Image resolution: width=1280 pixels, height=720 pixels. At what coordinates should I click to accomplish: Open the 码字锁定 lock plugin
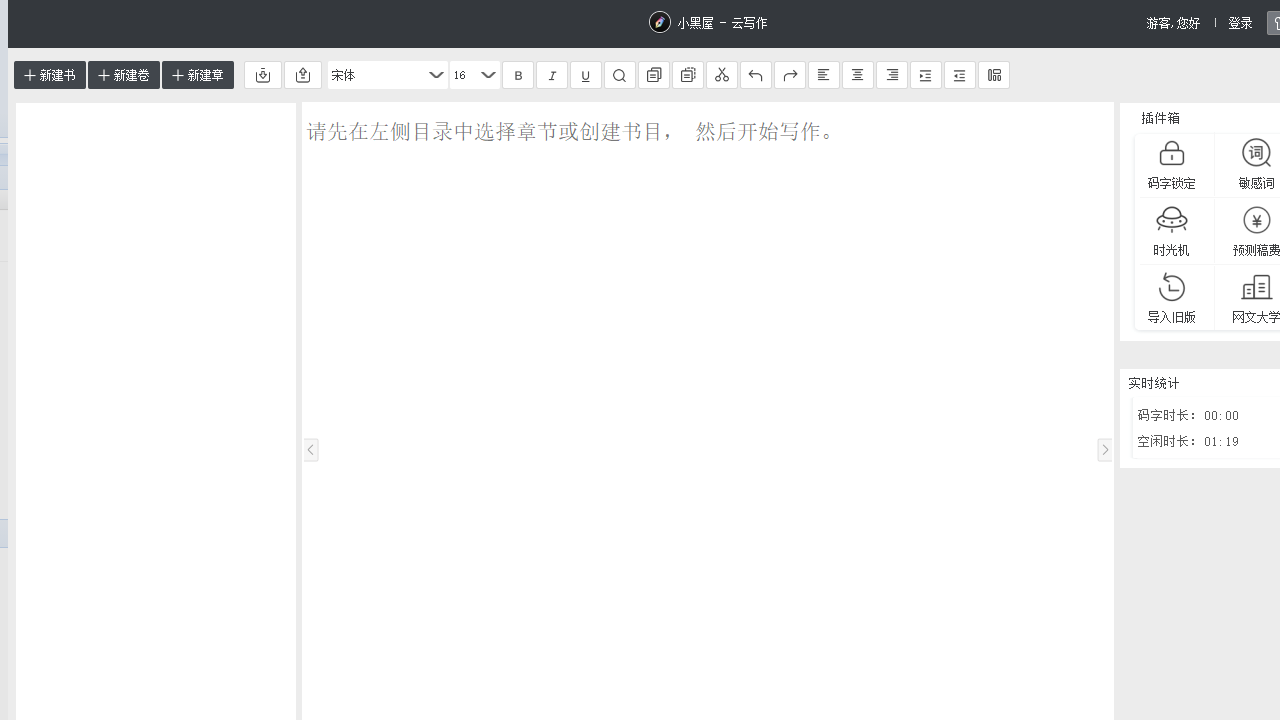[1171, 164]
